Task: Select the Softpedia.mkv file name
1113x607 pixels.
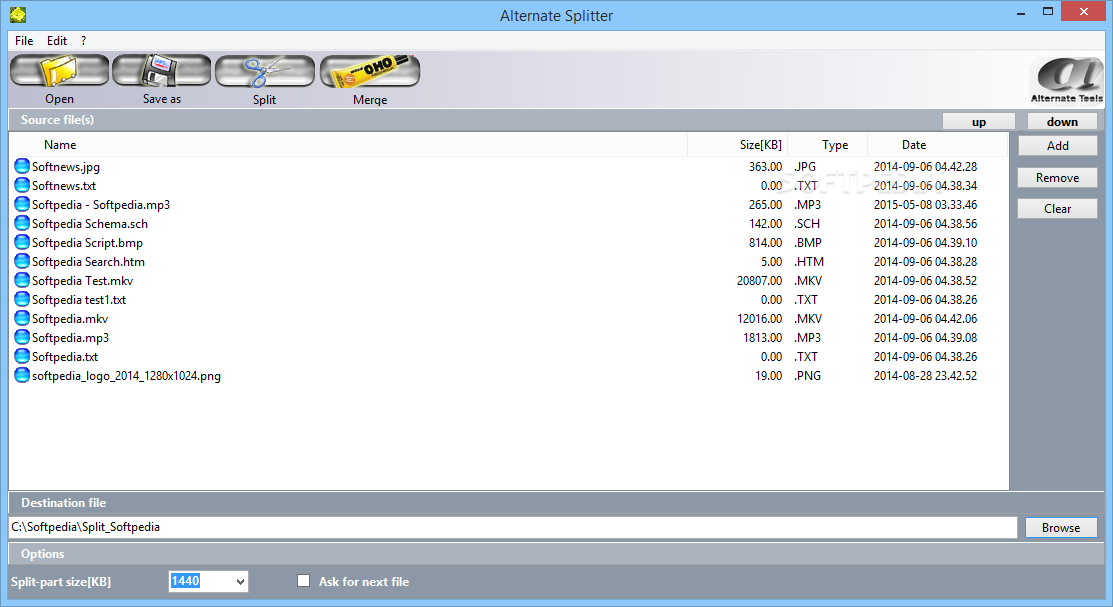Action: [x=70, y=319]
